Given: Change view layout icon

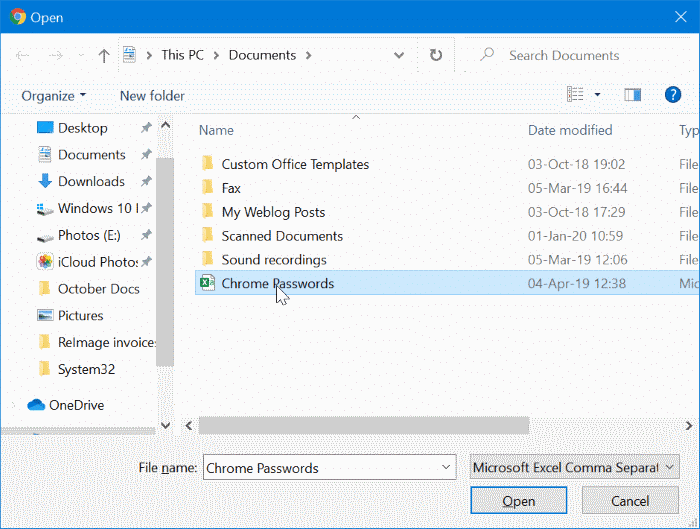Looking at the screenshot, I should pos(575,94).
